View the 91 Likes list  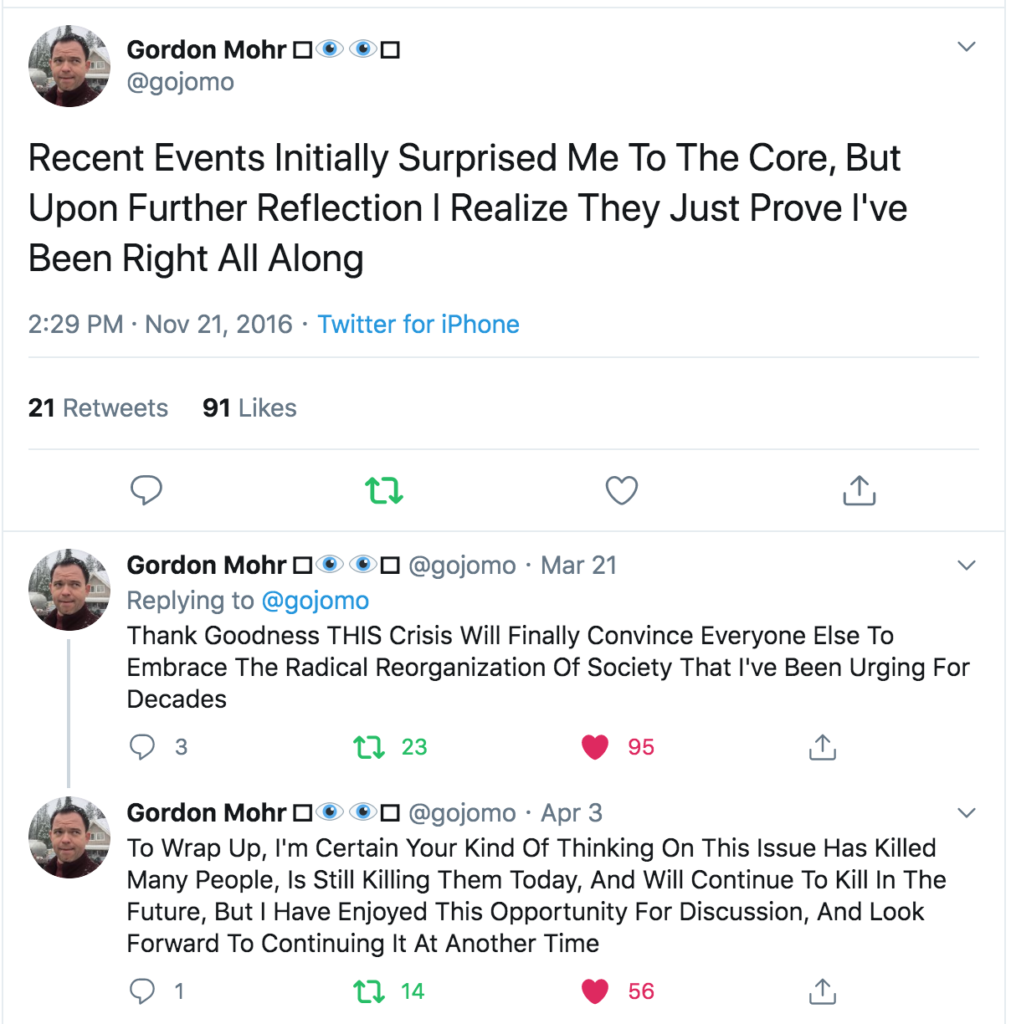point(249,408)
